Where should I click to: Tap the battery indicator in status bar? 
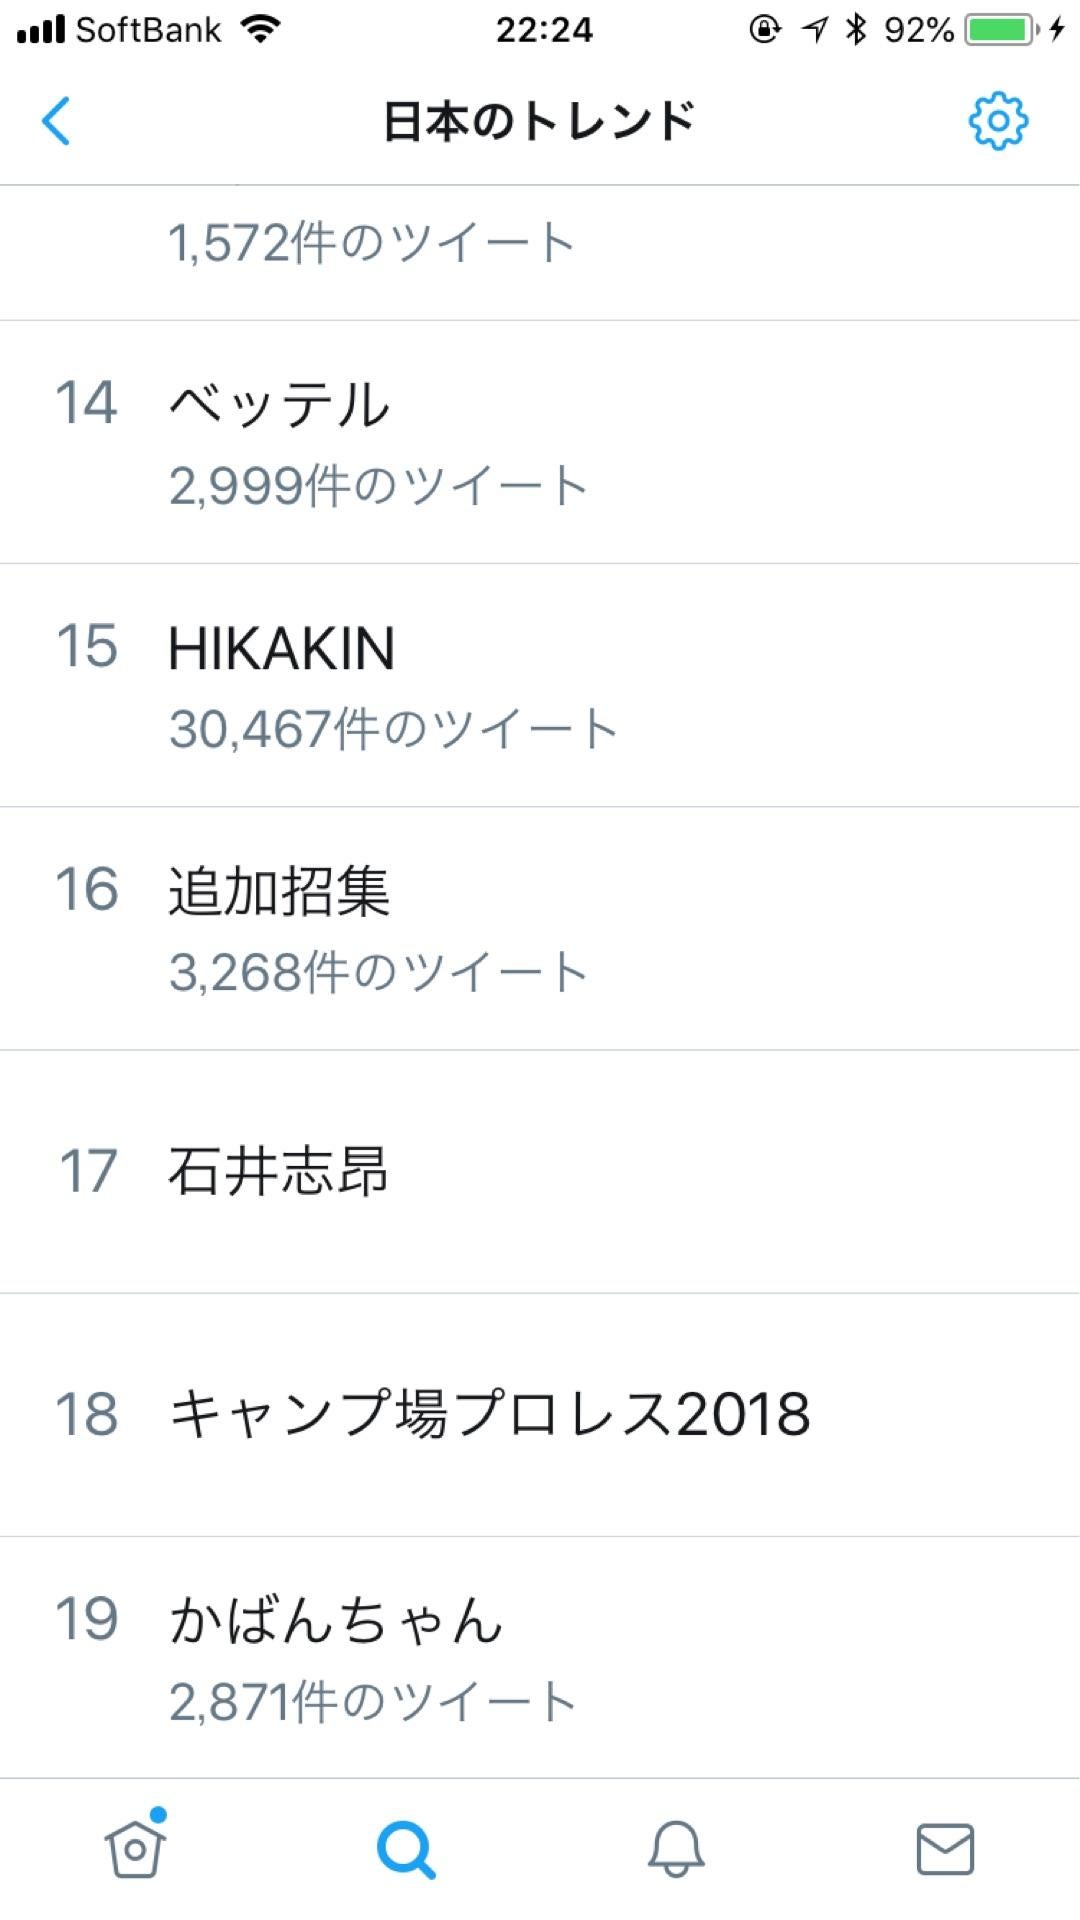pyautogui.click(x=1001, y=30)
